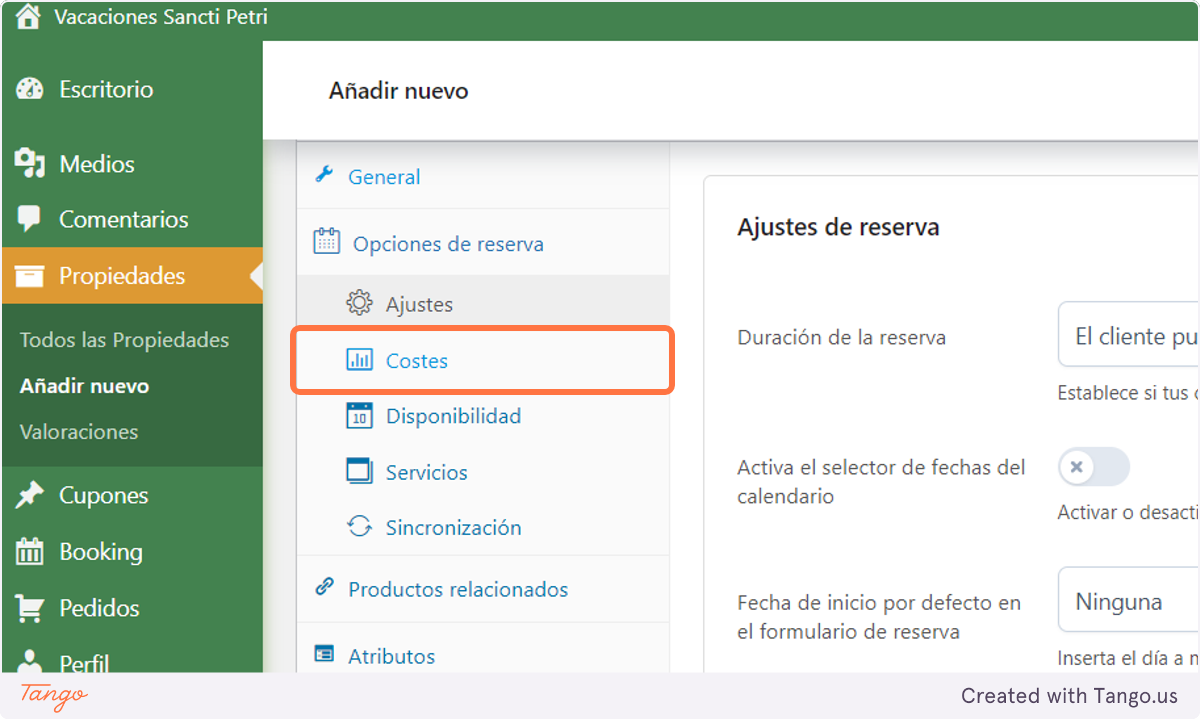This screenshot has height=719, width=1200.
Task: Open Vacaciones Sancti Petri site link
Action: 161,17
